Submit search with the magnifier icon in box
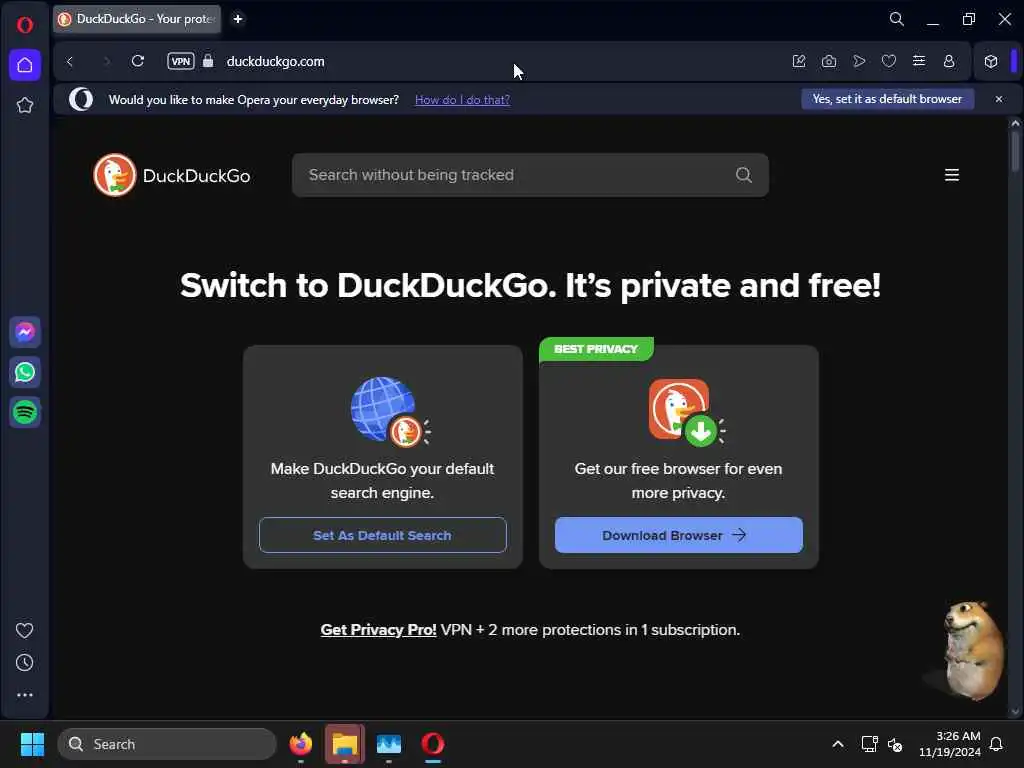 click(744, 175)
